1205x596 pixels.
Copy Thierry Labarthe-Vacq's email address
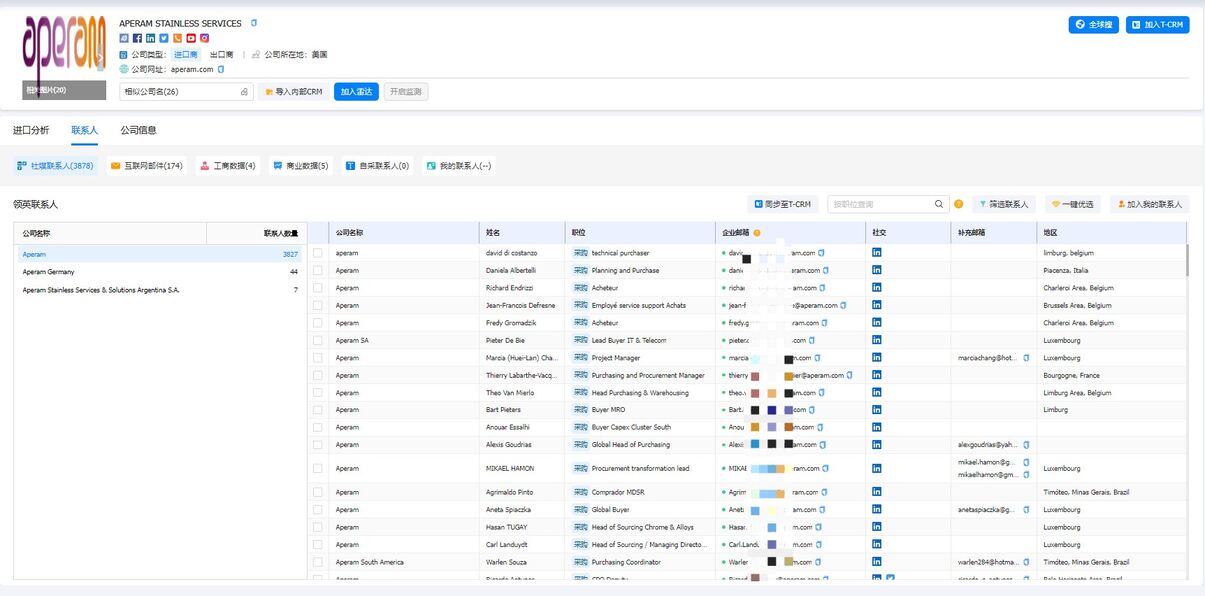850,375
